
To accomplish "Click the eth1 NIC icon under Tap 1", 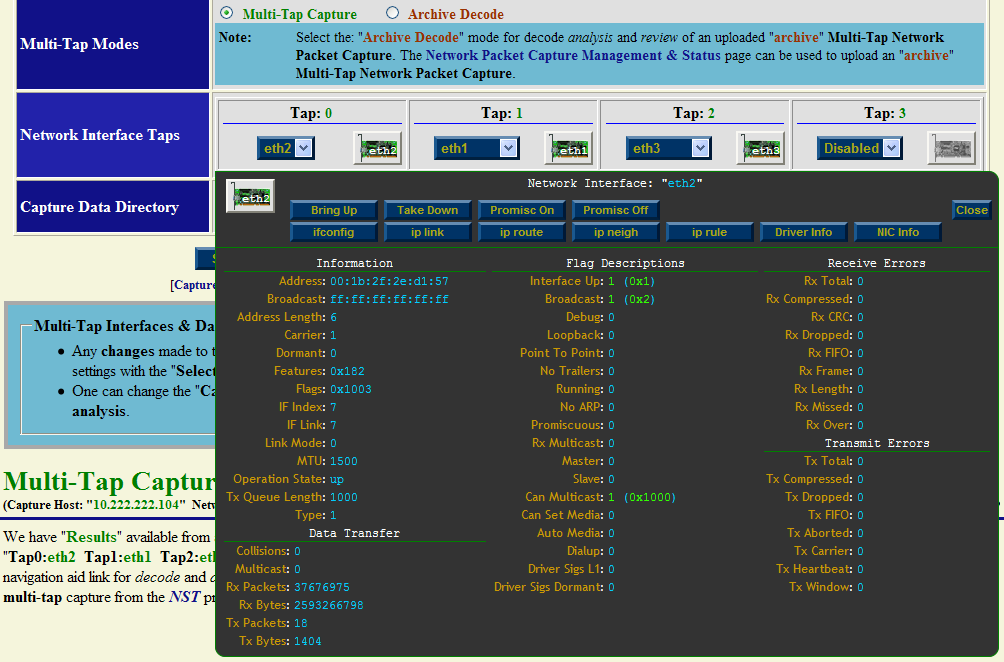I will pyautogui.click(x=569, y=149).
